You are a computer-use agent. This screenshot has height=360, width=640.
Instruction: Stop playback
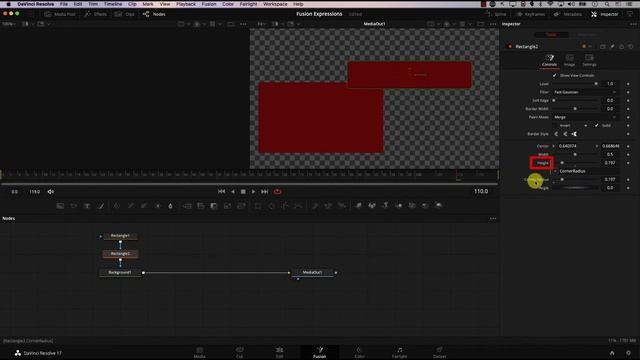pyautogui.click(x=243, y=191)
